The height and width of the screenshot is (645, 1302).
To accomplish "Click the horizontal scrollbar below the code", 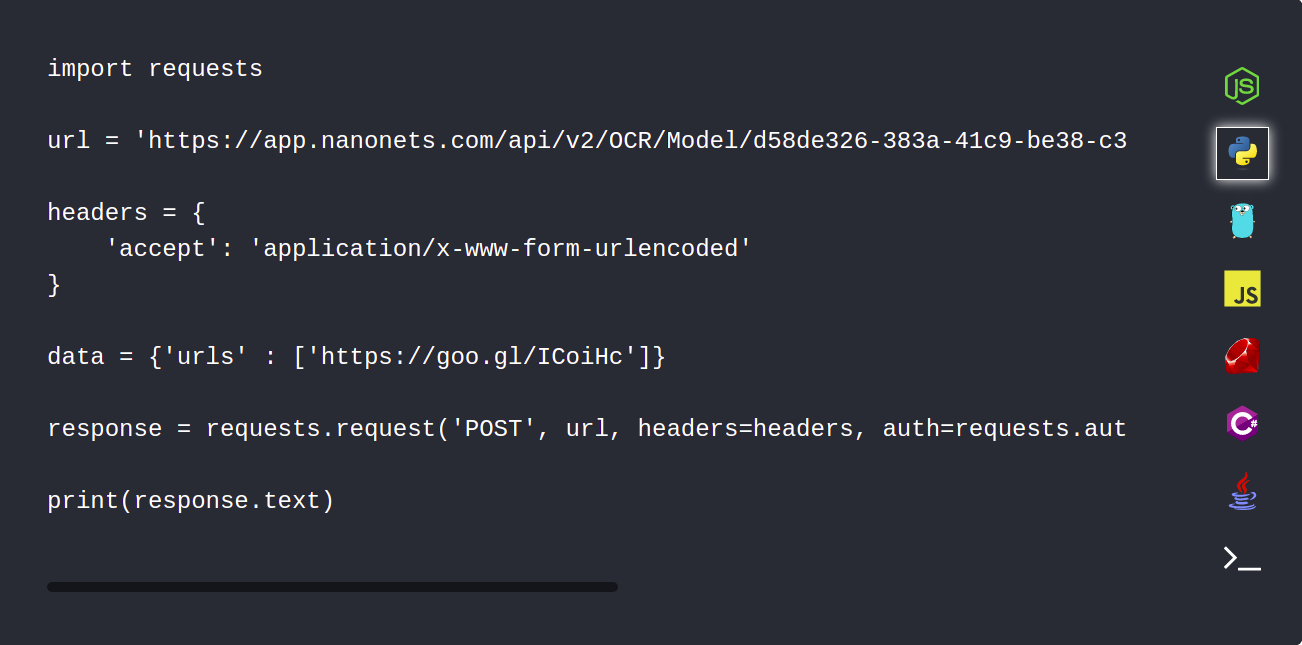I will pyautogui.click(x=332, y=586).
